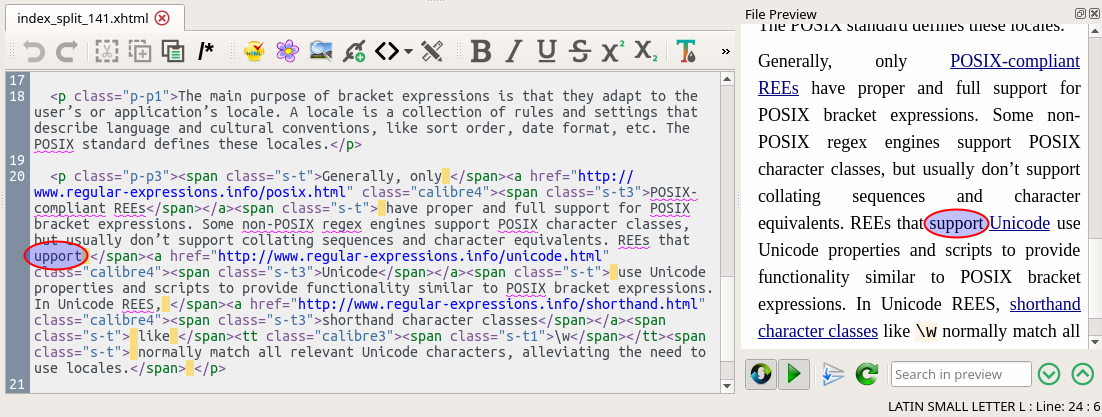Run the HTML fix check tool
This screenshot has width=1102, height=417.
[254, 51]
